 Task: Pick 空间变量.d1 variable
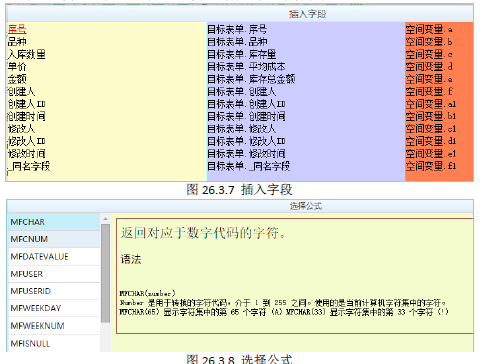tap(431, 141)
